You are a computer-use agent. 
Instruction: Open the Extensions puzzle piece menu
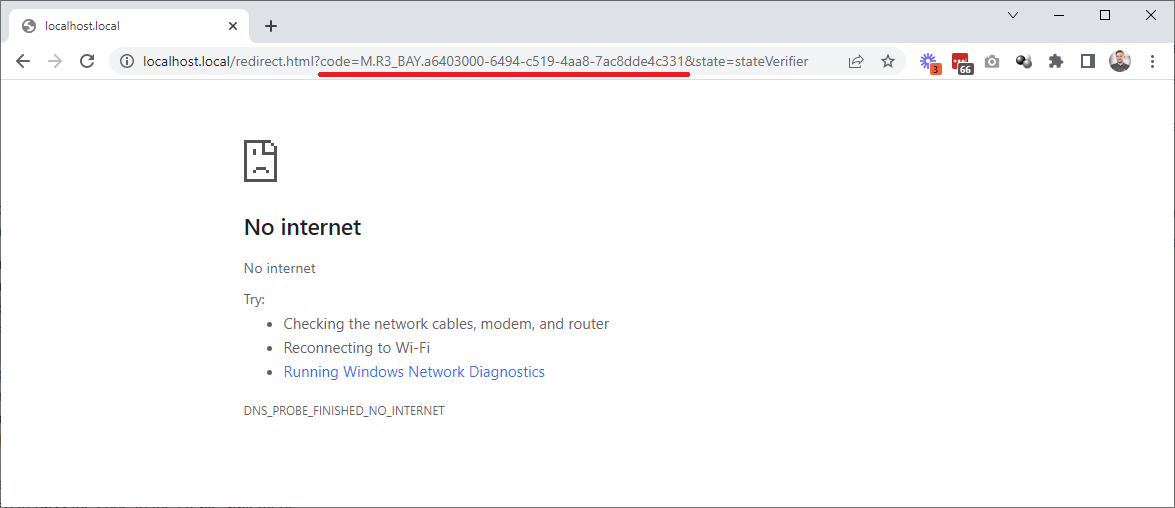[x=1055, y=62]
